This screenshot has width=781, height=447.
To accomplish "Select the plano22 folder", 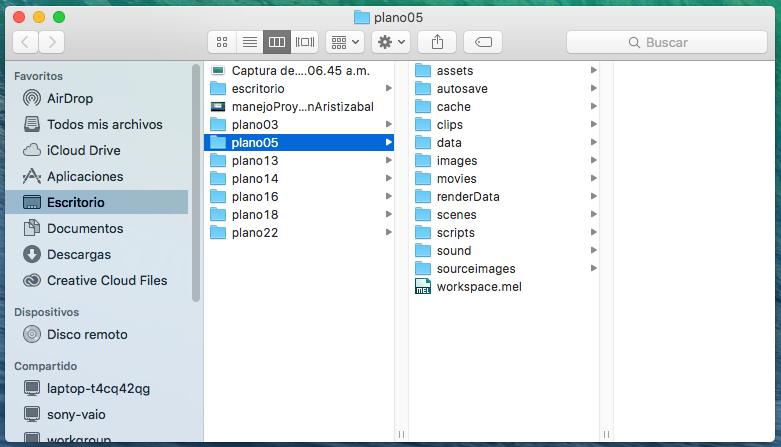I will (x=299, y=233).
